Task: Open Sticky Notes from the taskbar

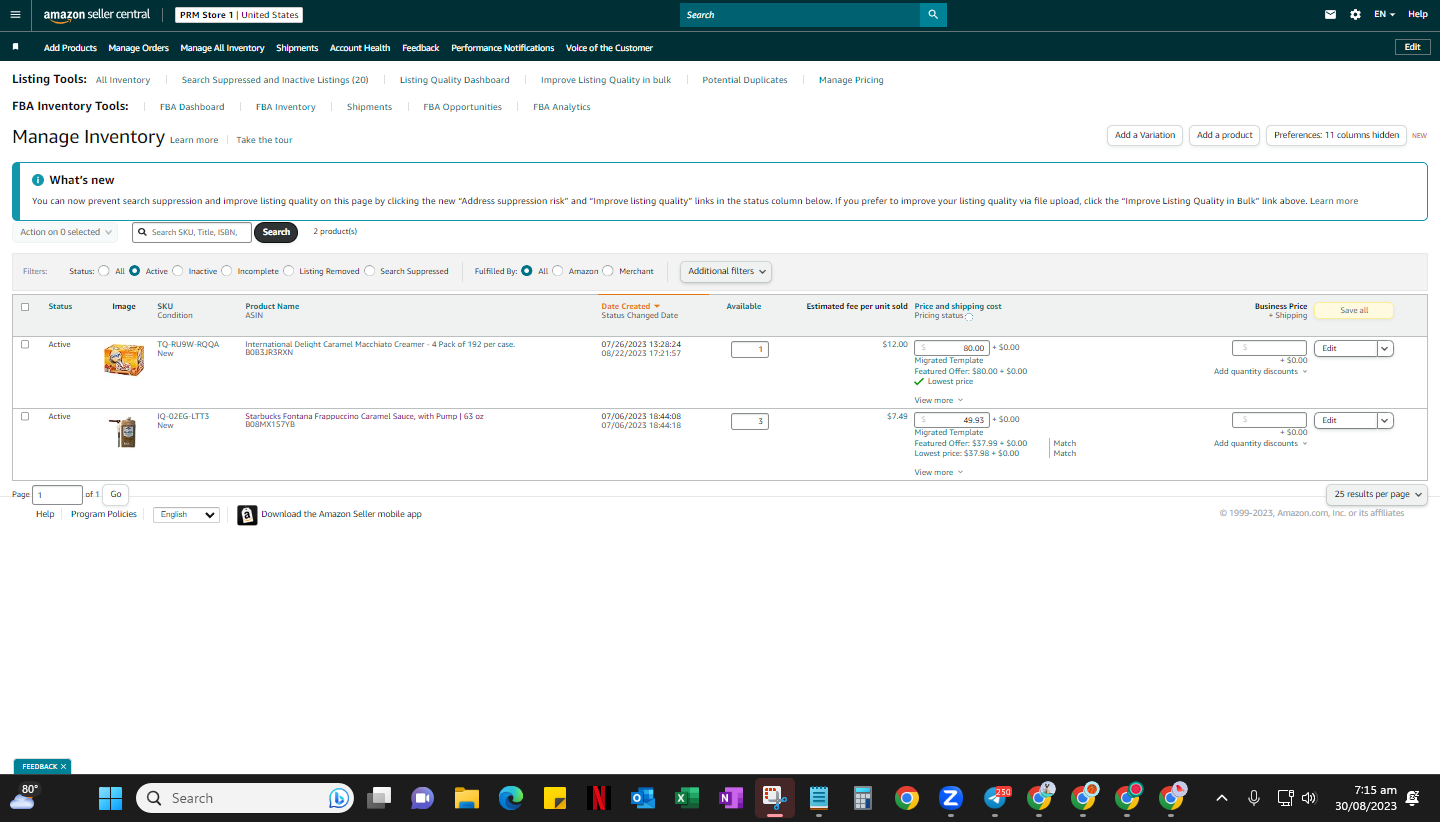Action: coord(555,798)
